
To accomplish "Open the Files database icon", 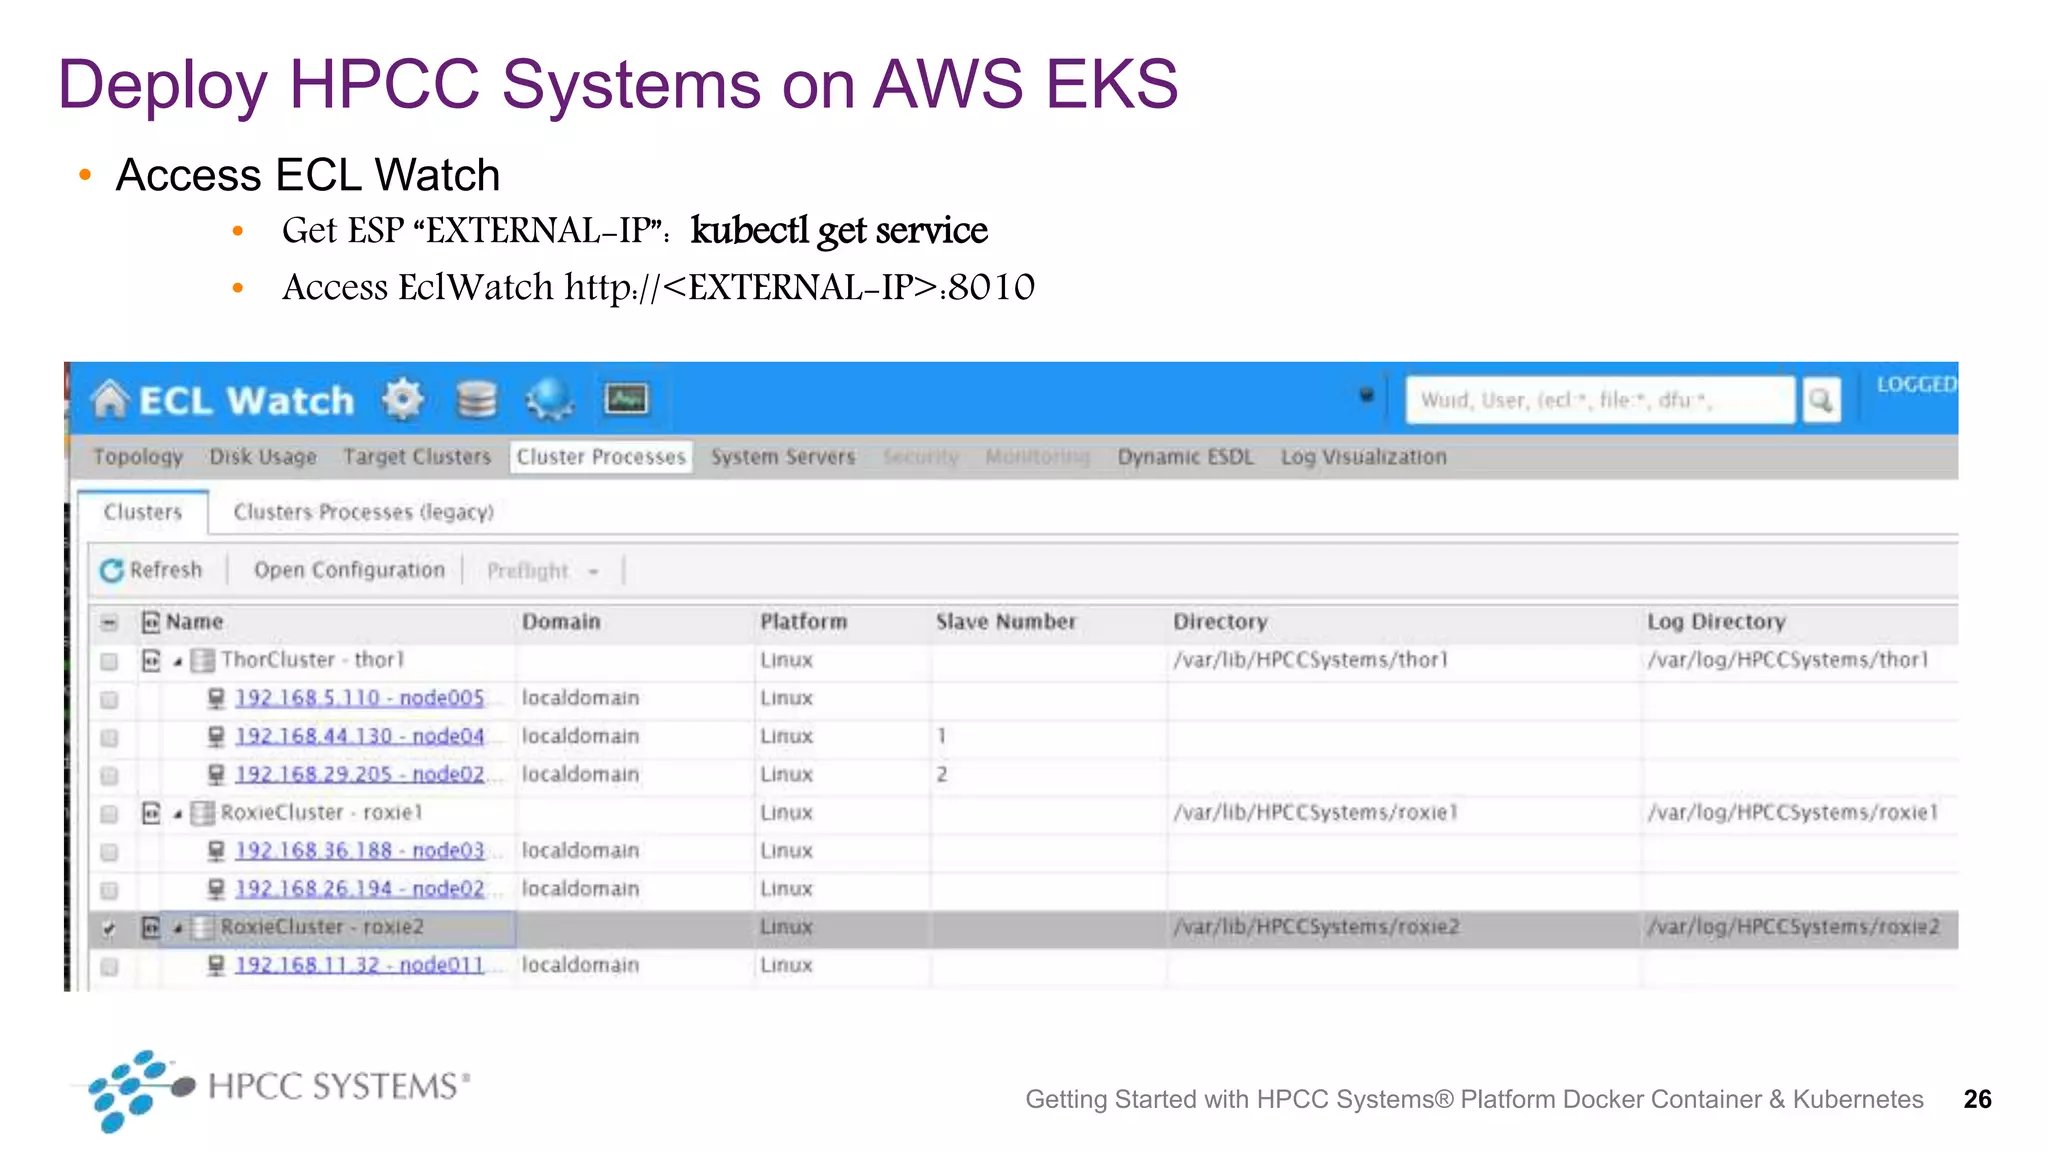I will 476,399.
